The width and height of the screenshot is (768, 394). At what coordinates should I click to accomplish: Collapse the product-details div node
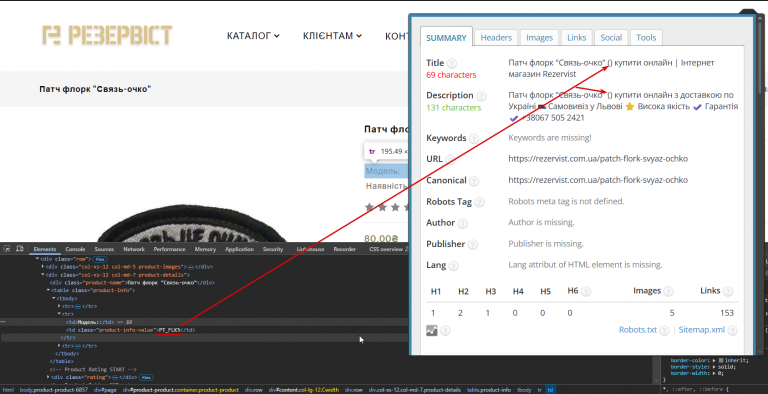[43, 274]
